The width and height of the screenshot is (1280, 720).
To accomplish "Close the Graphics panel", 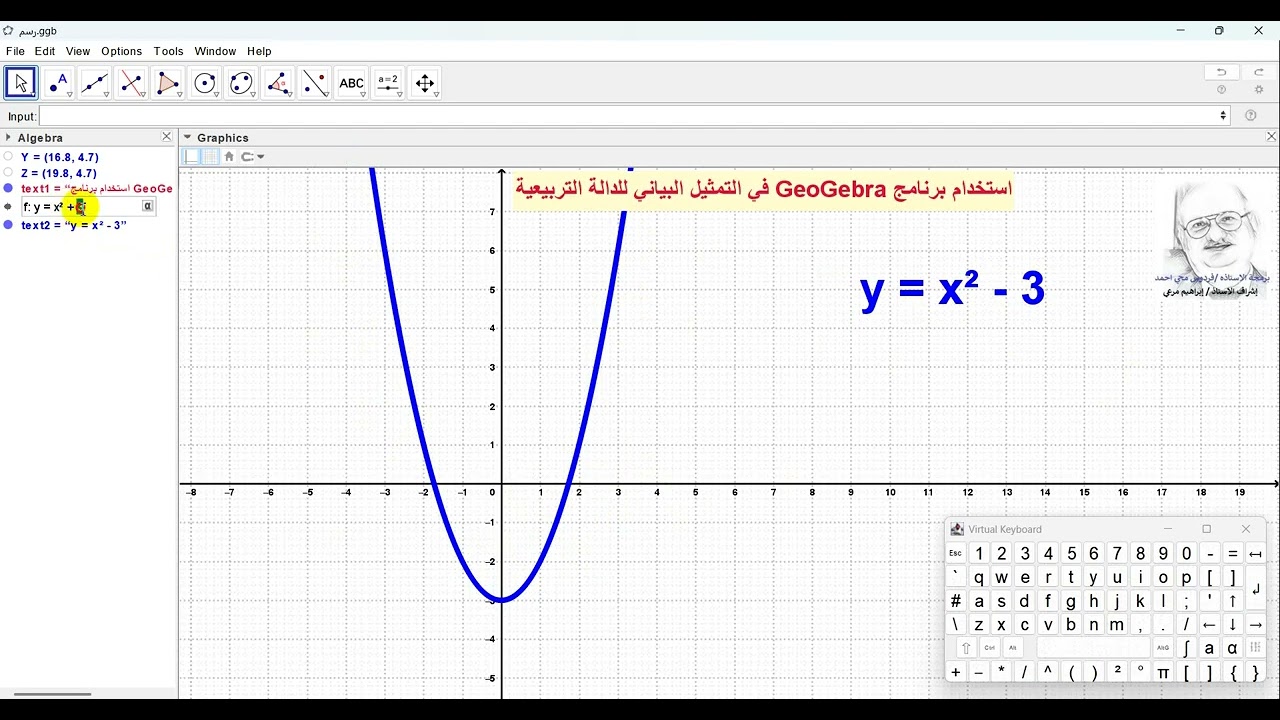I will pos(1271,137).
